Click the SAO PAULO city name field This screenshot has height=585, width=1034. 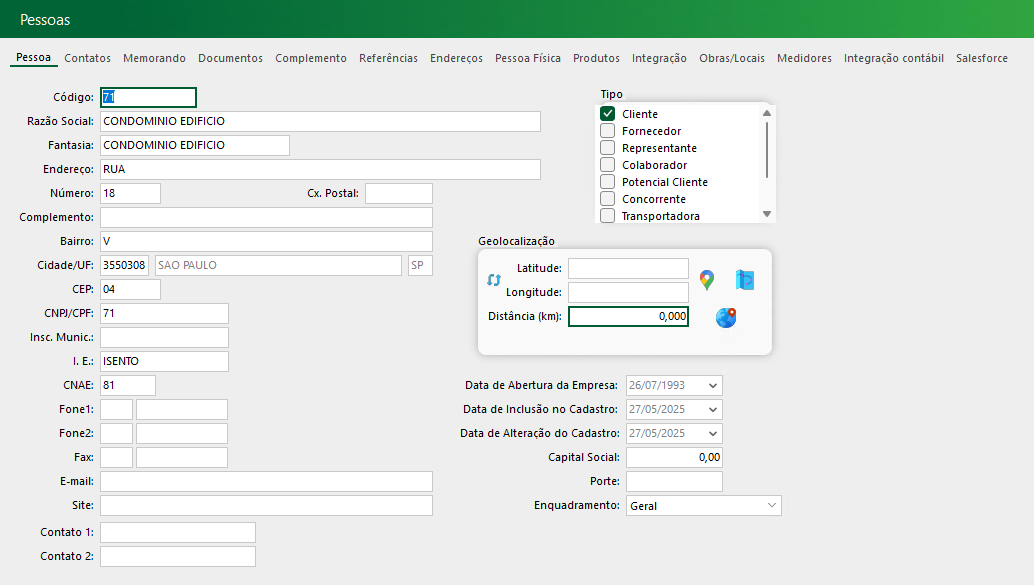(278, 265)
